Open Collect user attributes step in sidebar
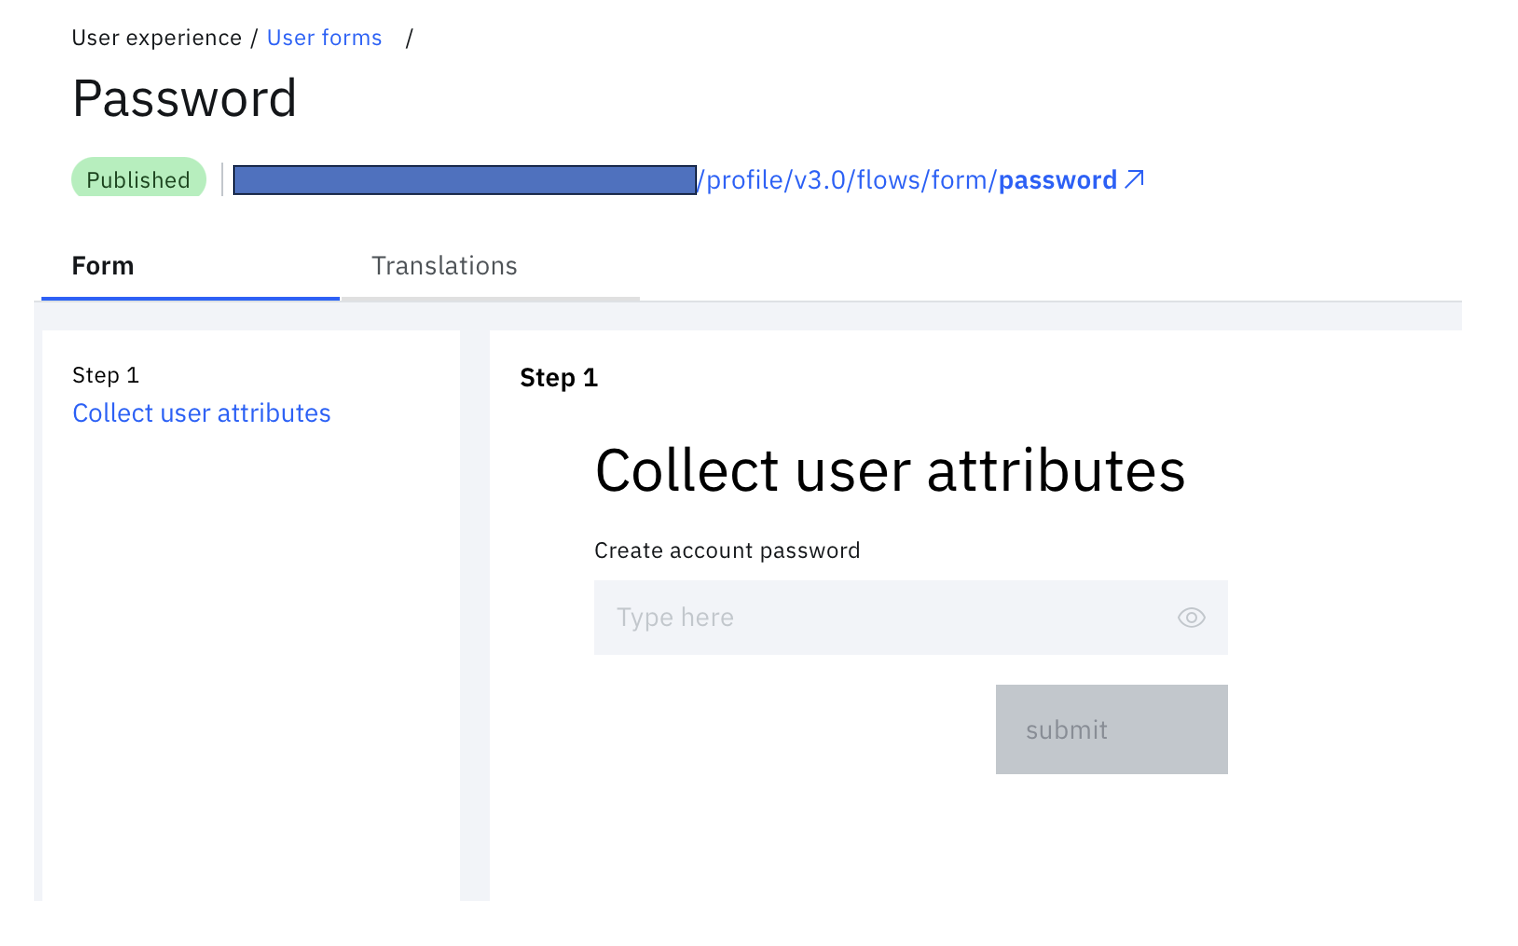Viewport: 1518px width, 946px height. (201, 413)
